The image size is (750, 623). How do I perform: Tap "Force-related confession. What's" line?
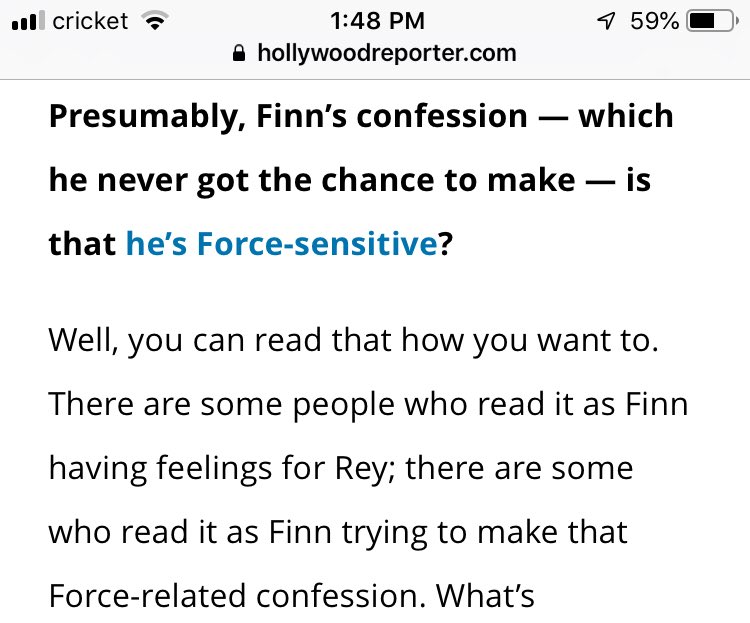pos(291,596)
